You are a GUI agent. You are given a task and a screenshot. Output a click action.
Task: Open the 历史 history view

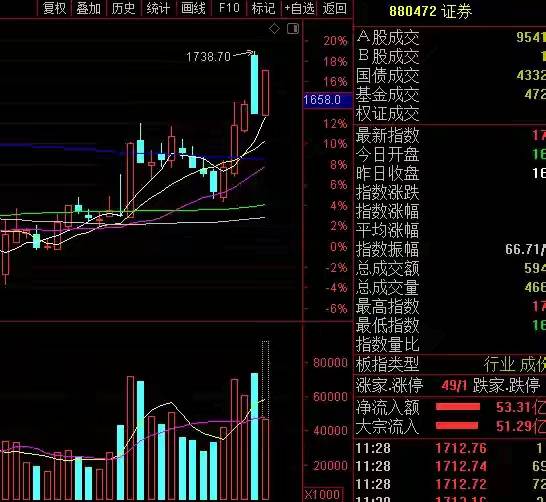pos(123,8)
